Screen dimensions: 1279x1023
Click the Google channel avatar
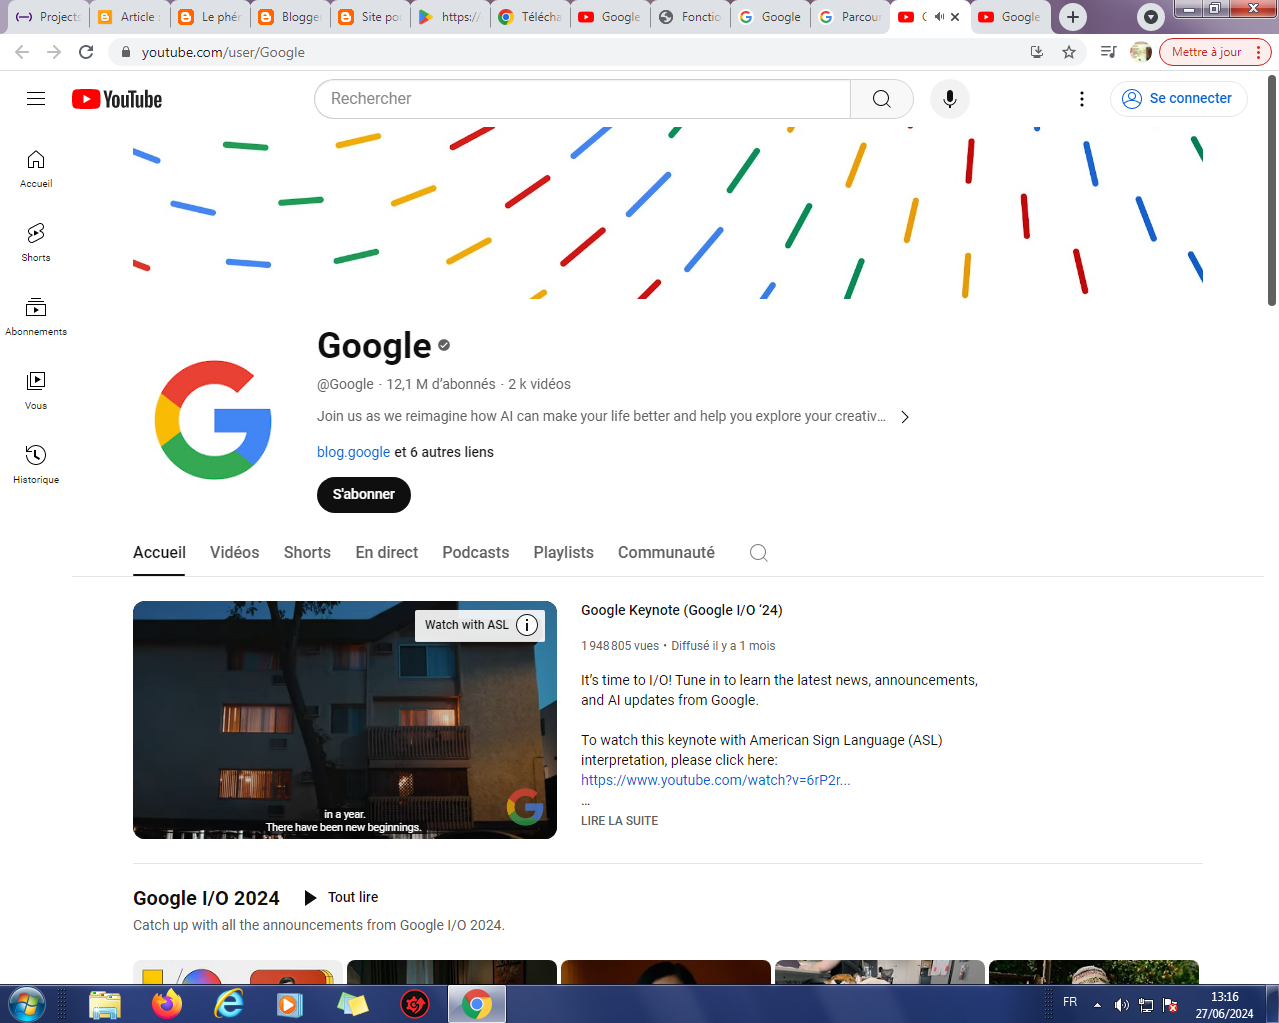click(x=213, y=420)
